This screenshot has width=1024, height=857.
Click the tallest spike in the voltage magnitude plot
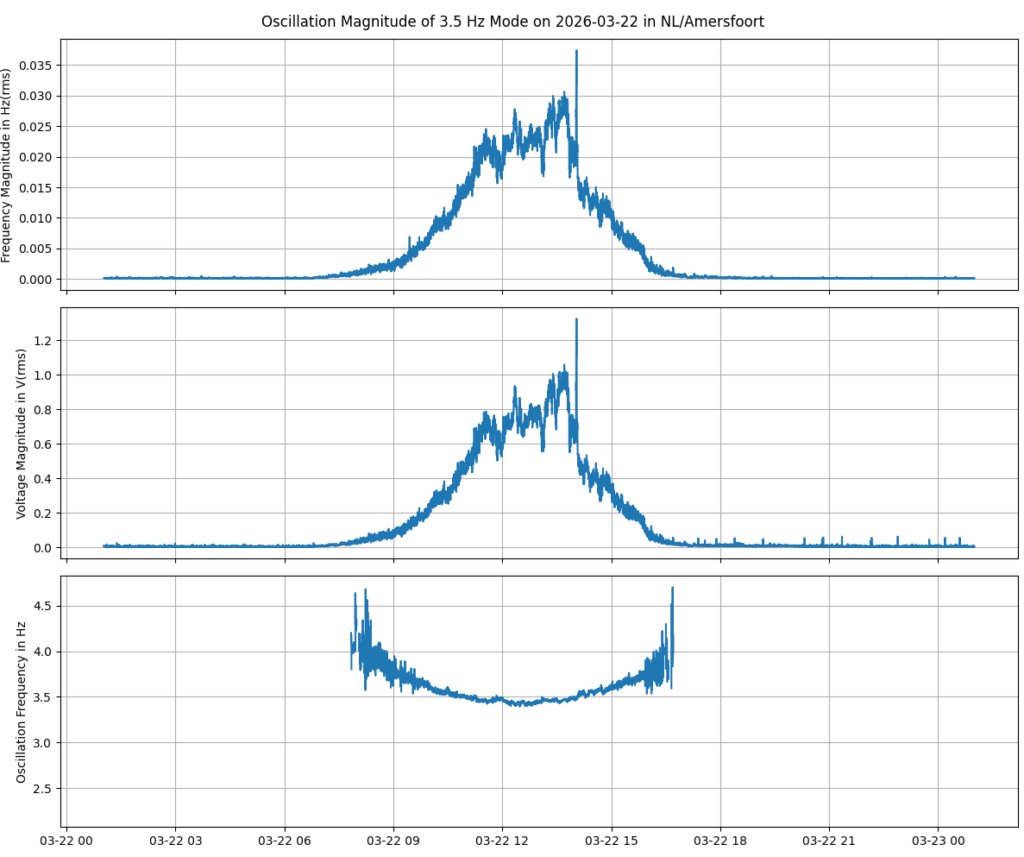tap(576, 322)
